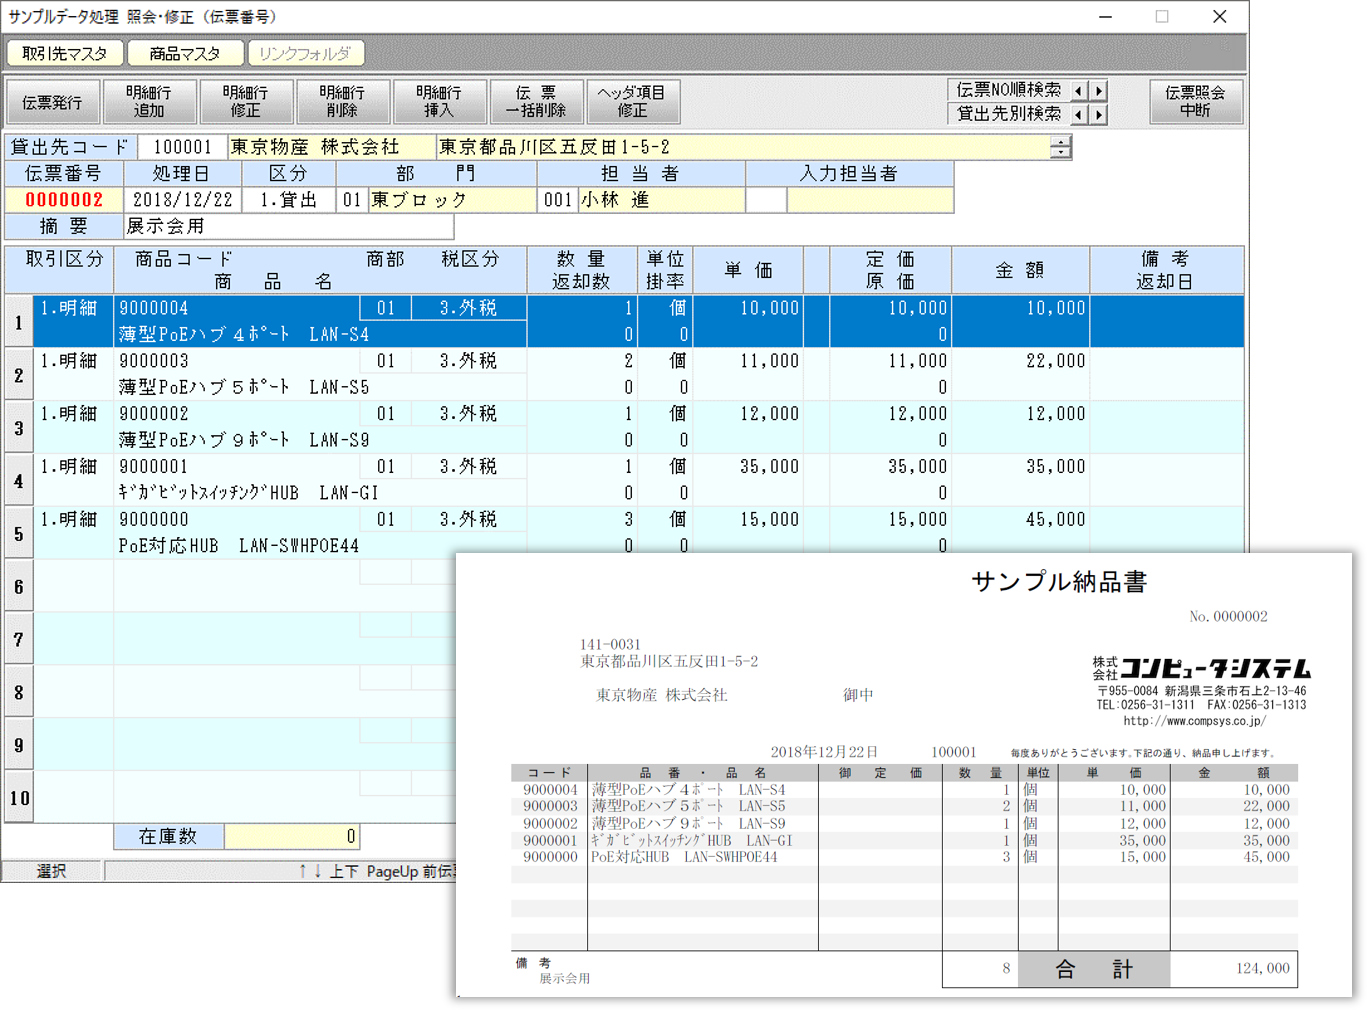Click the ヘッダ項目修正 button
The image size is (1367, 1010).
(632, 102)
